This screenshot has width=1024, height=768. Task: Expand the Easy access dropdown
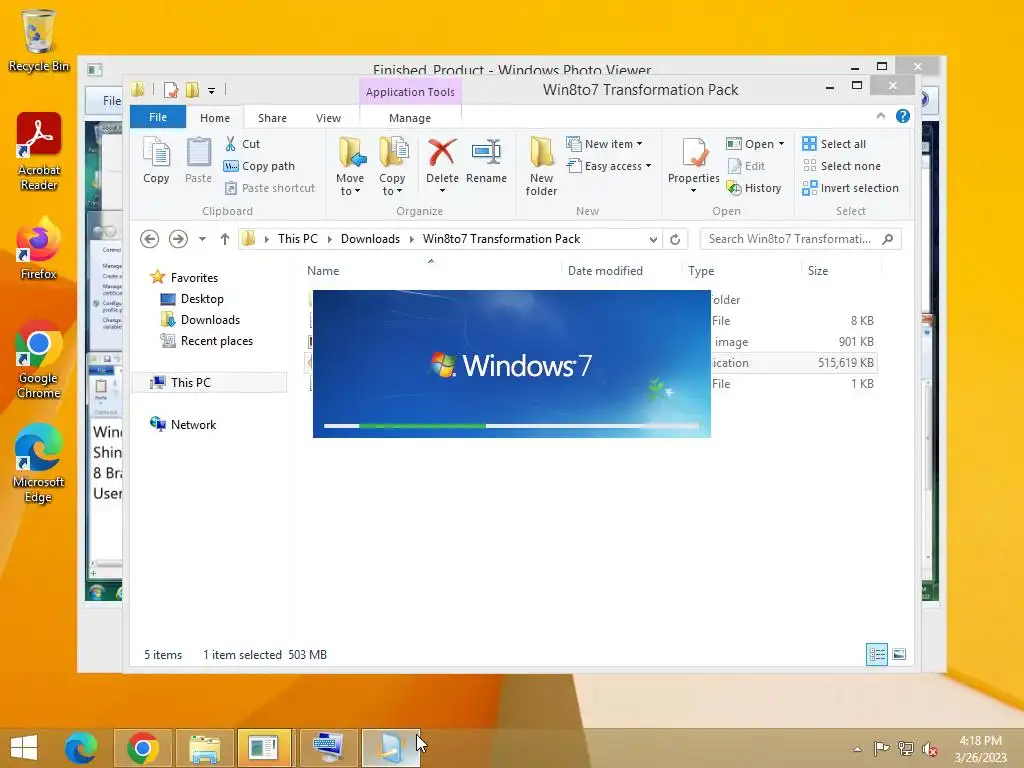pyautogui.click(x=609, y=166)
